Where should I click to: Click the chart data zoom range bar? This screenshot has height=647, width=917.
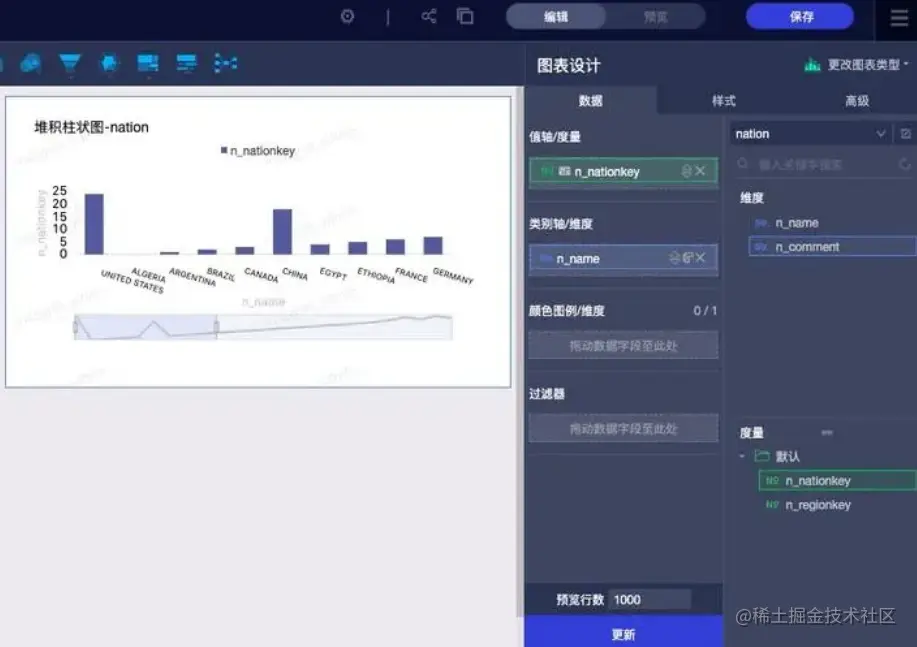(263, 327)
